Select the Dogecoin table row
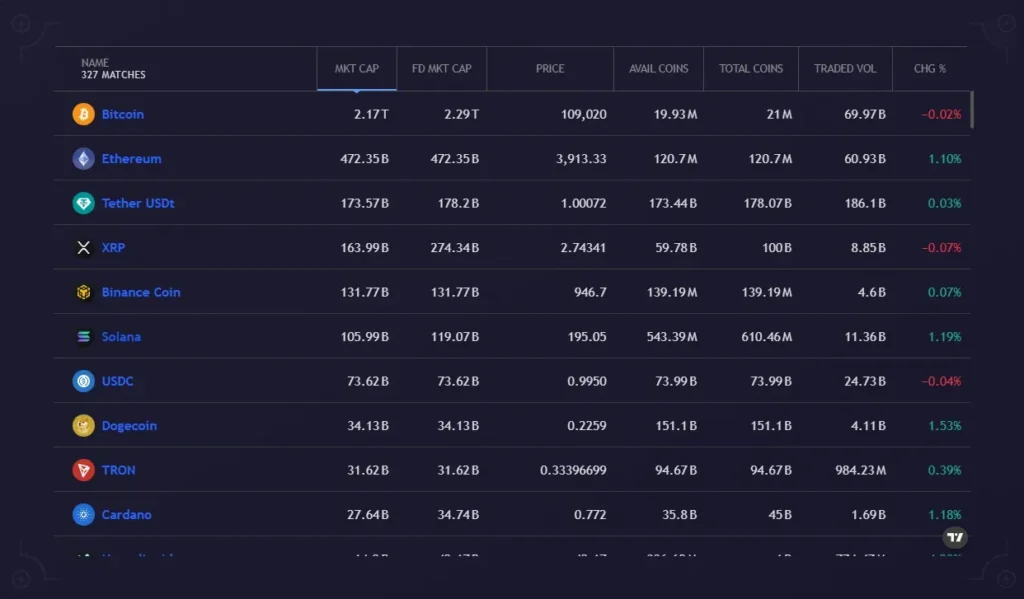Image resolution: width=1024 pixels, height=599 pixels. point(500,425)
